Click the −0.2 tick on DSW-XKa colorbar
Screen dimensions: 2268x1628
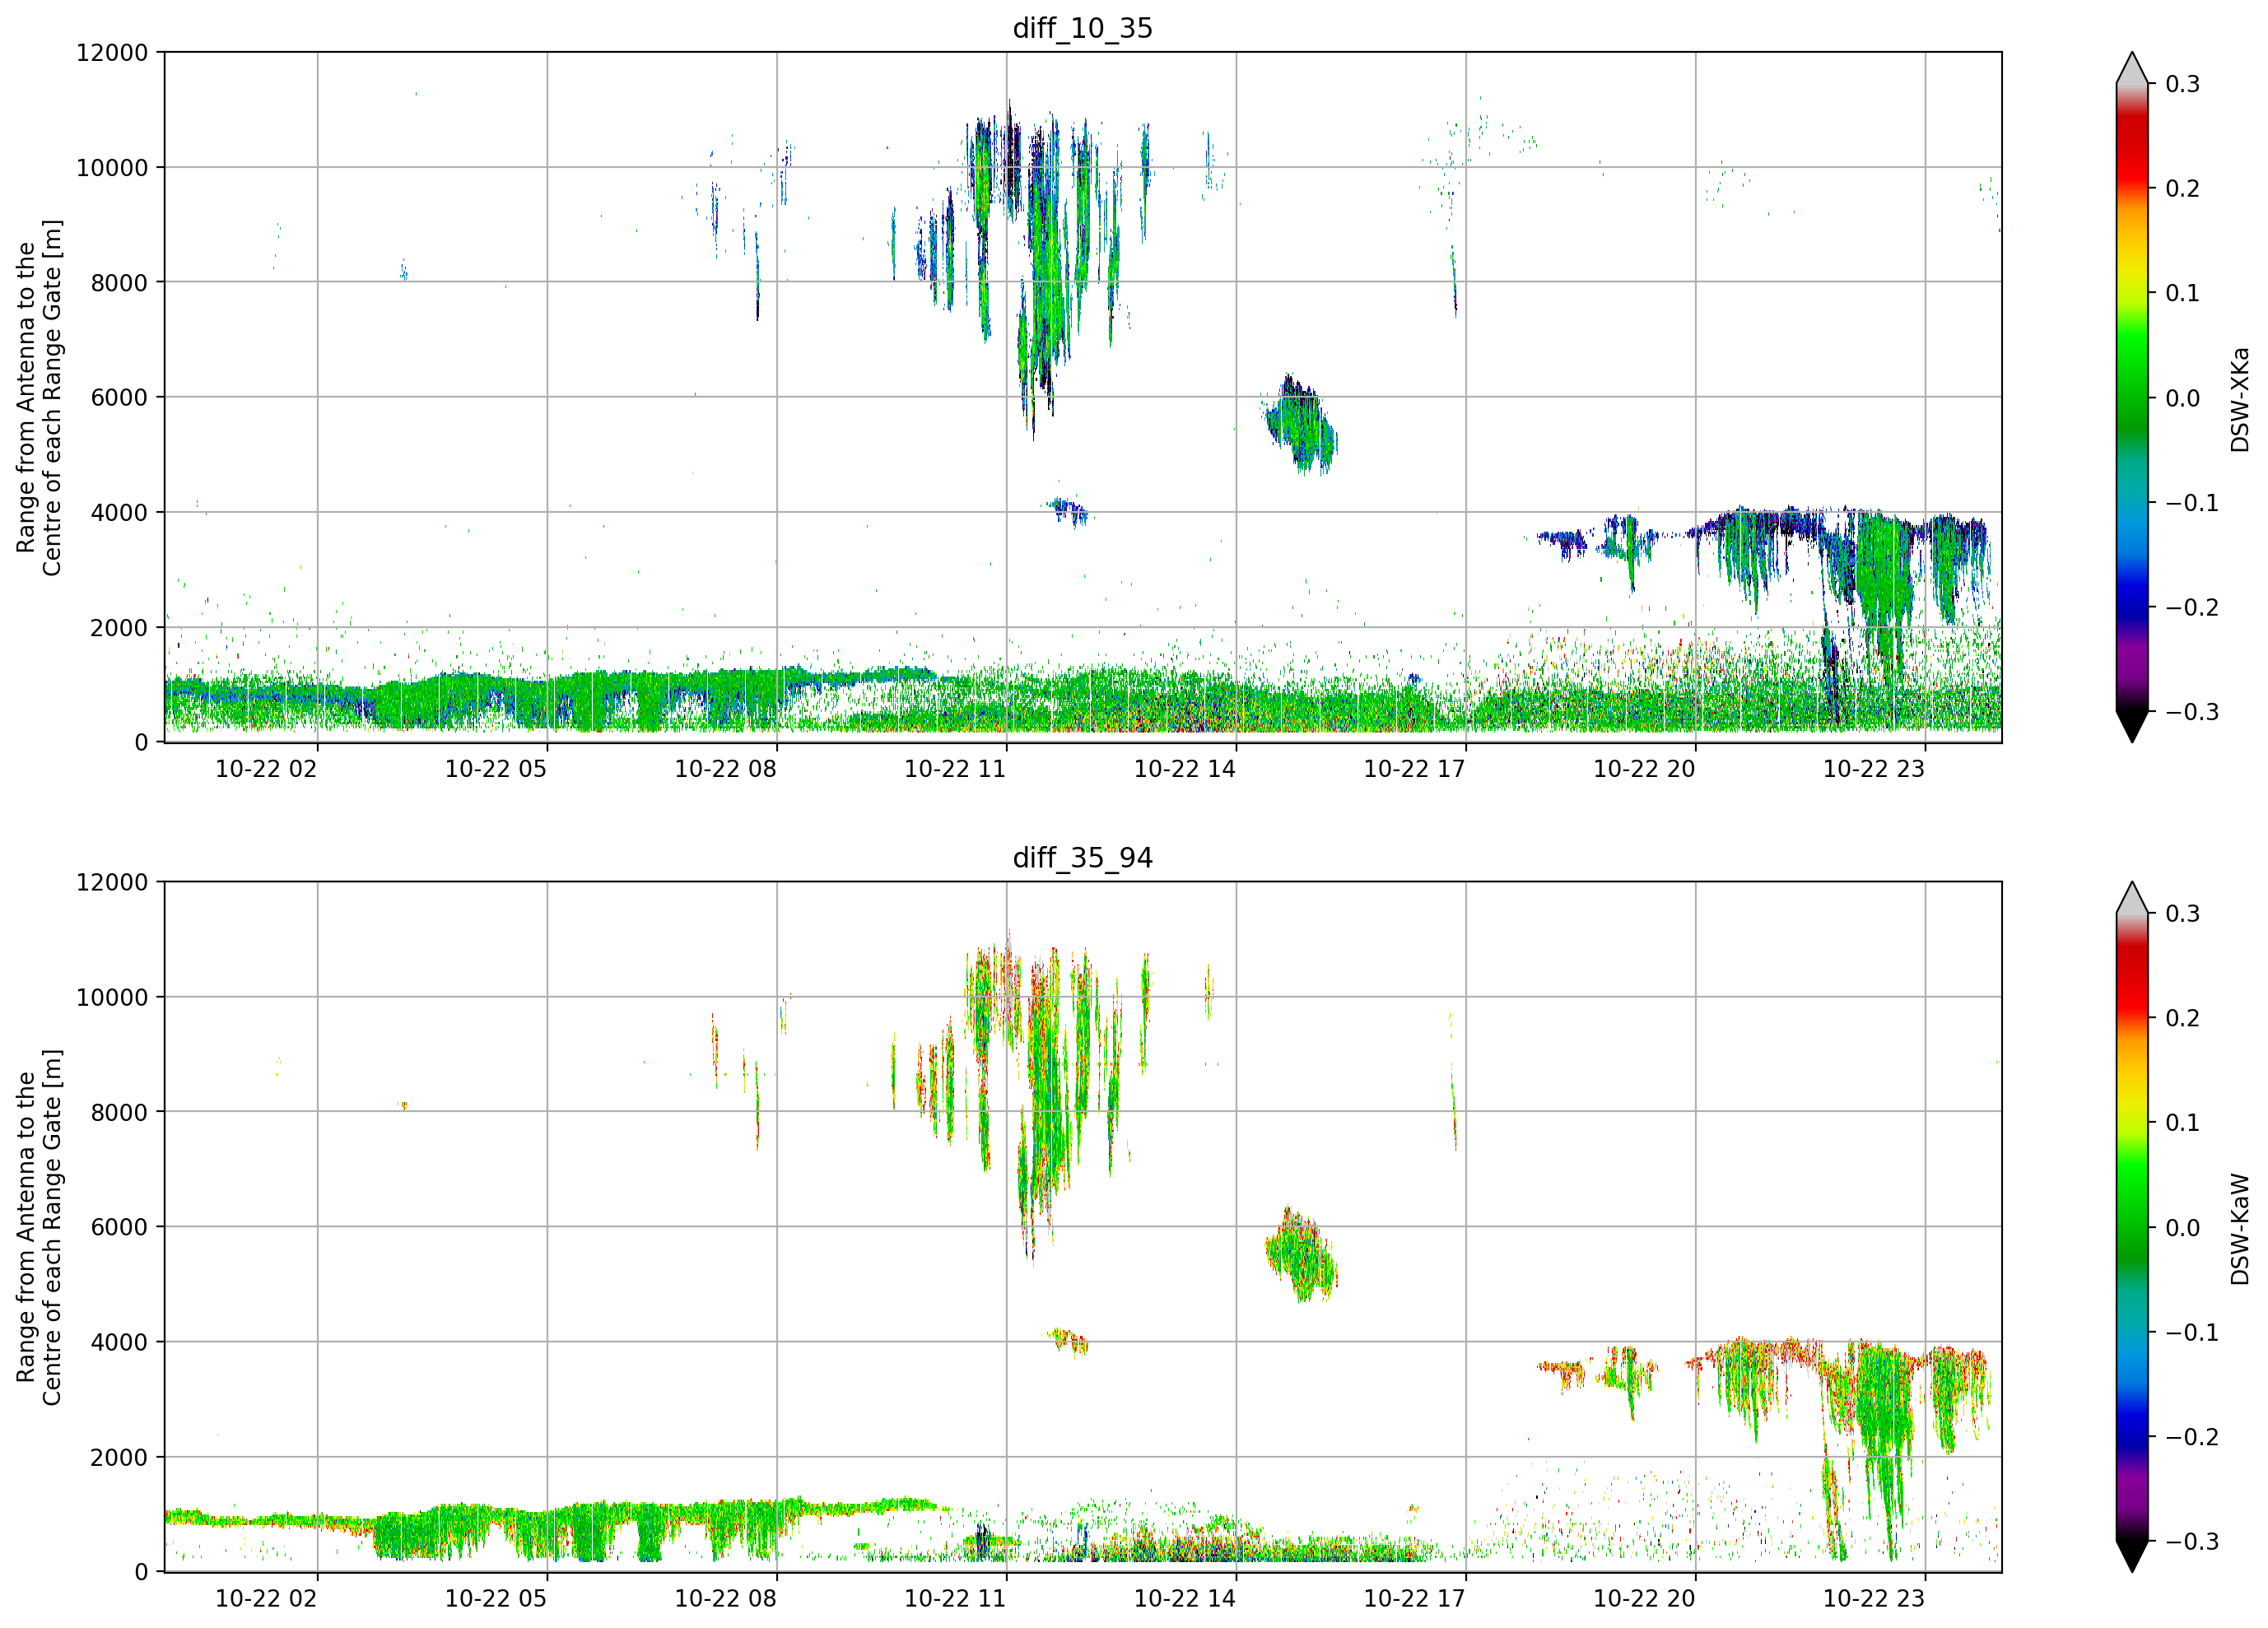2192,608
